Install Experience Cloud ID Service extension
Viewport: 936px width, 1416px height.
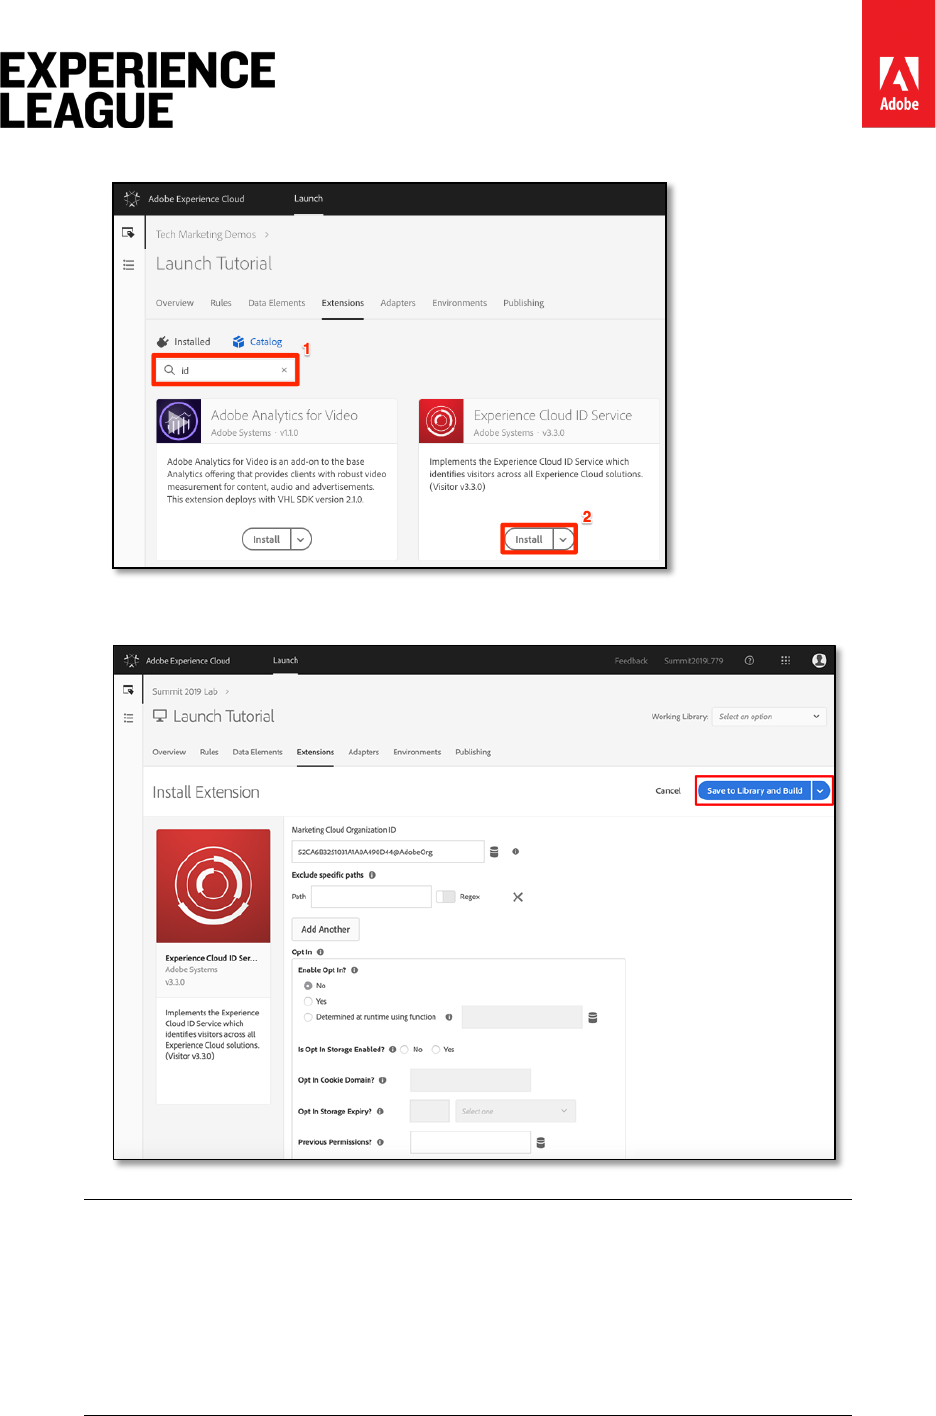click(x=529, y=539)
